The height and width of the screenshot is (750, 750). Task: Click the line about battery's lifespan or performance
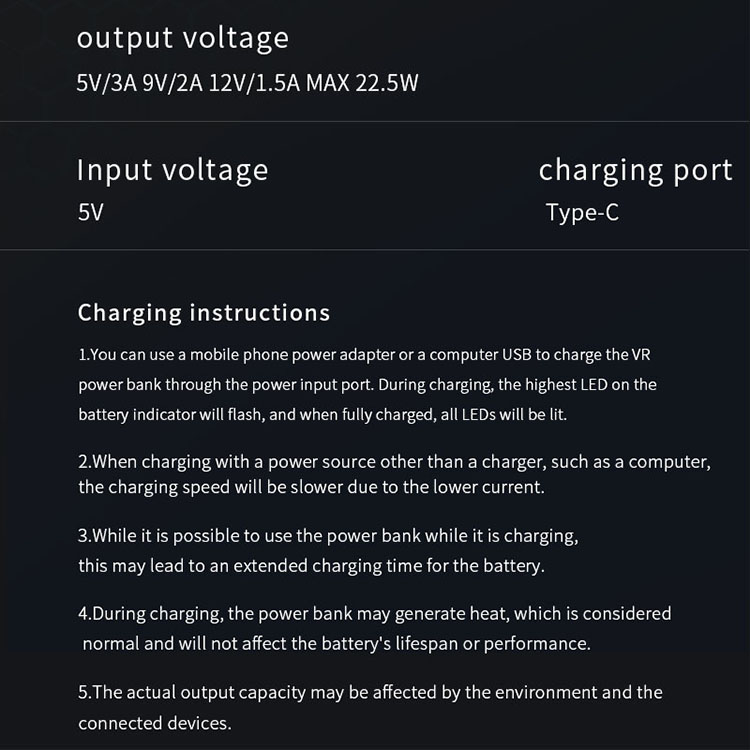pyautogui.click(x=336, y=643)
